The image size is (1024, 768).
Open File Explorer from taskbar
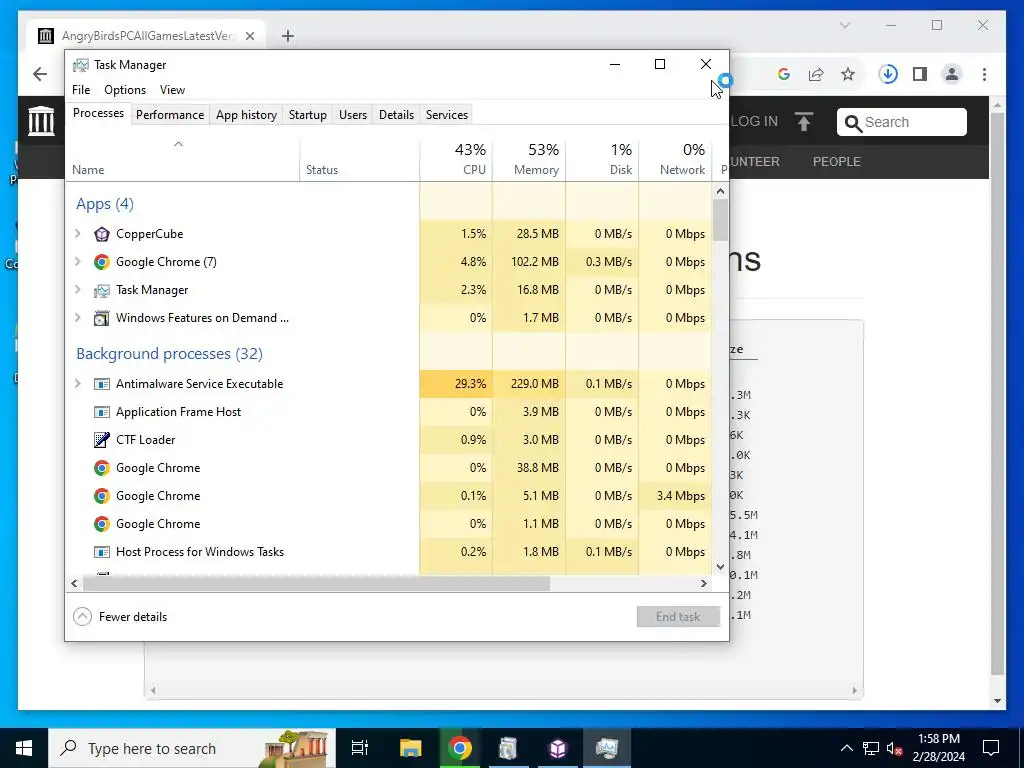[x=410, y=748]
